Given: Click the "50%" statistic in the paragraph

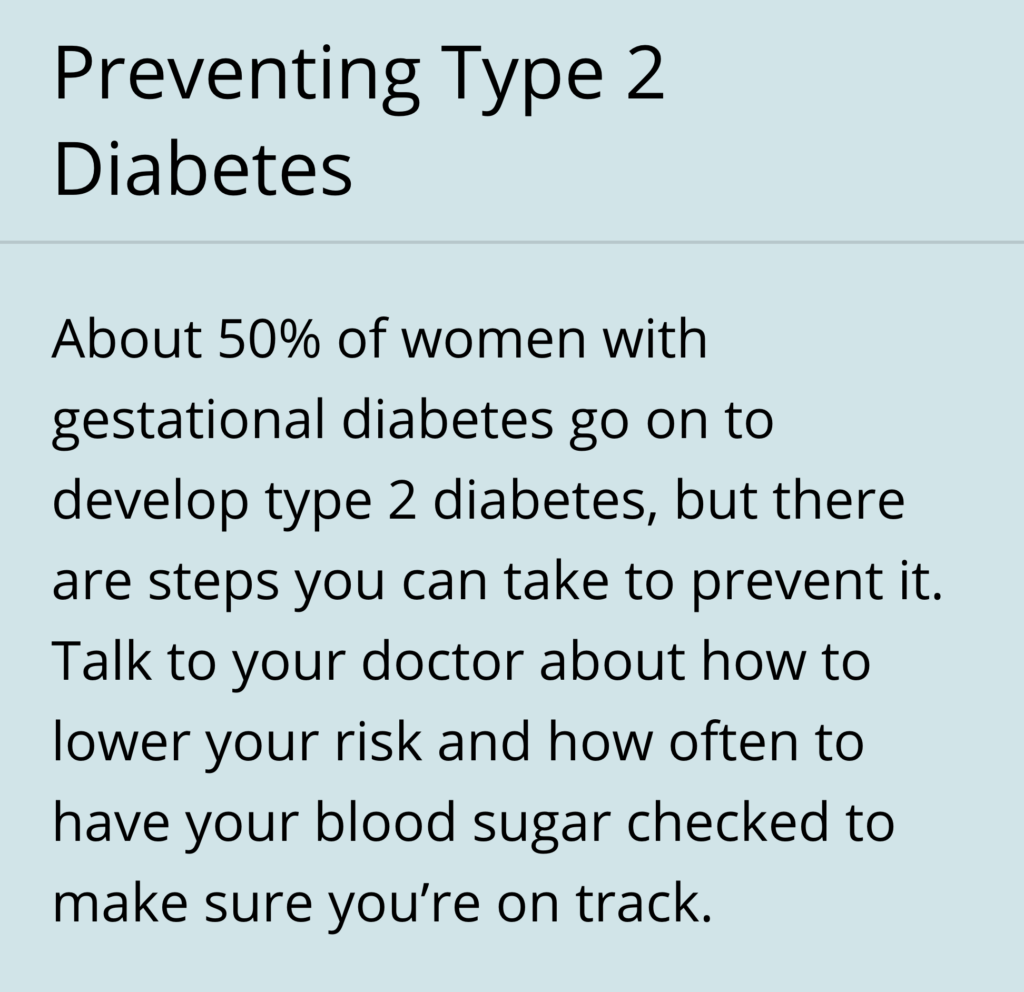Looking at the screenshot, I should [x=269, y=339].
